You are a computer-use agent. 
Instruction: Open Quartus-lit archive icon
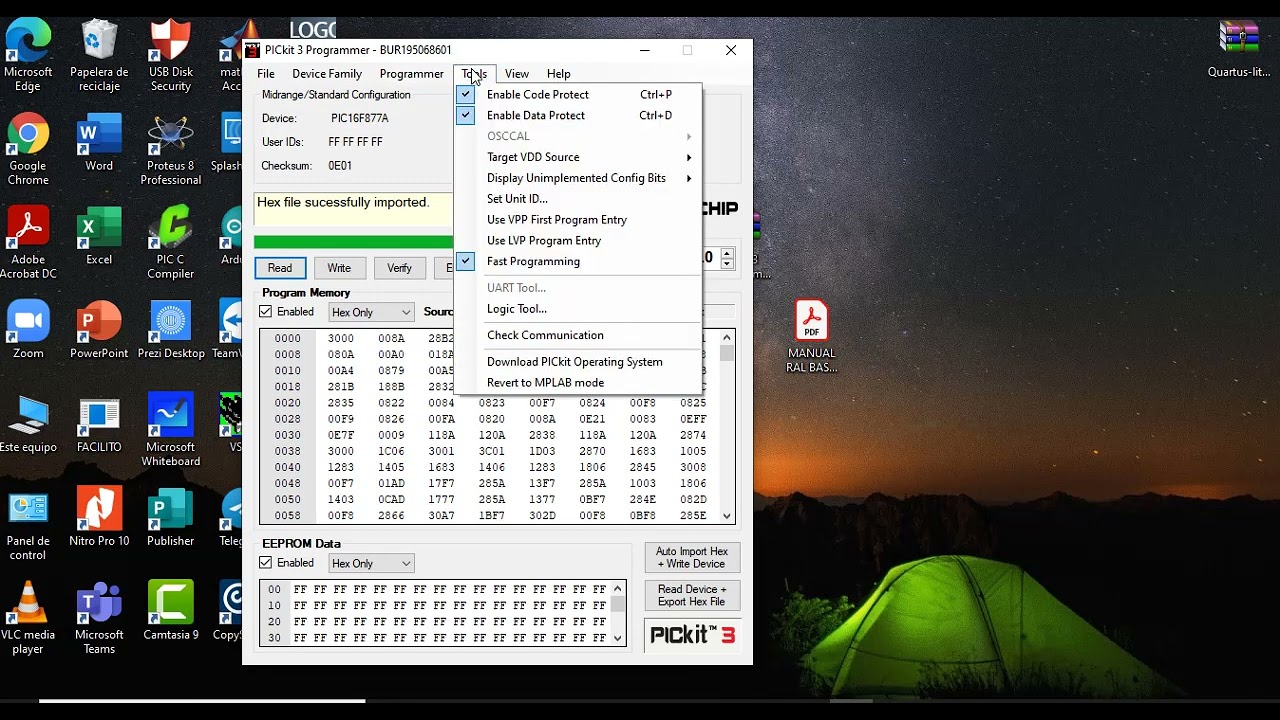(1239, 49)
